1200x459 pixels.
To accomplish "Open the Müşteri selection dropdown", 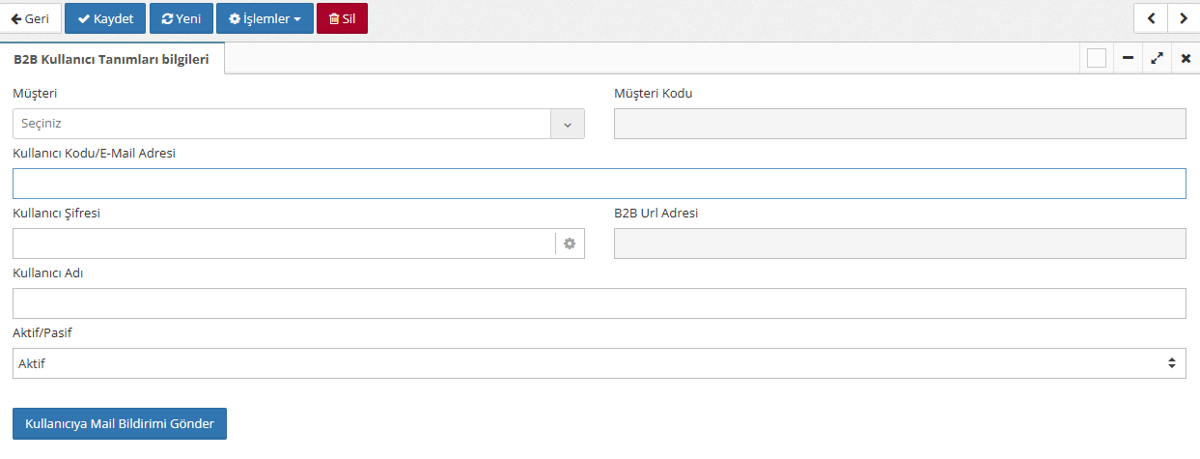I will coord(298,124).
